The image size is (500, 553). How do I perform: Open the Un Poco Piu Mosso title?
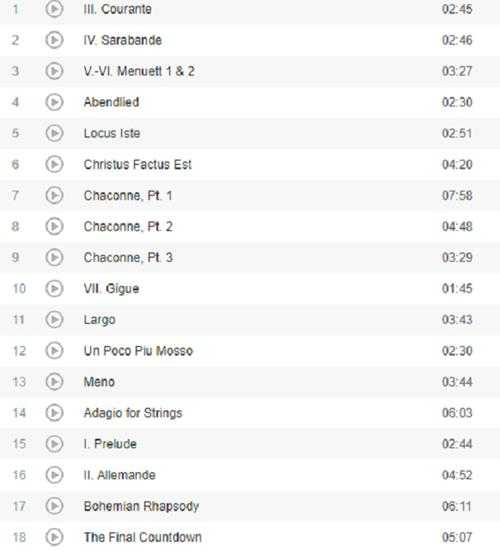point(138,351)
